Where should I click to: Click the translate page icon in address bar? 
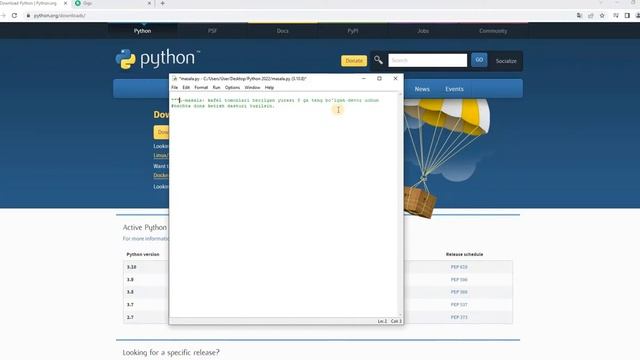point(579,16)
